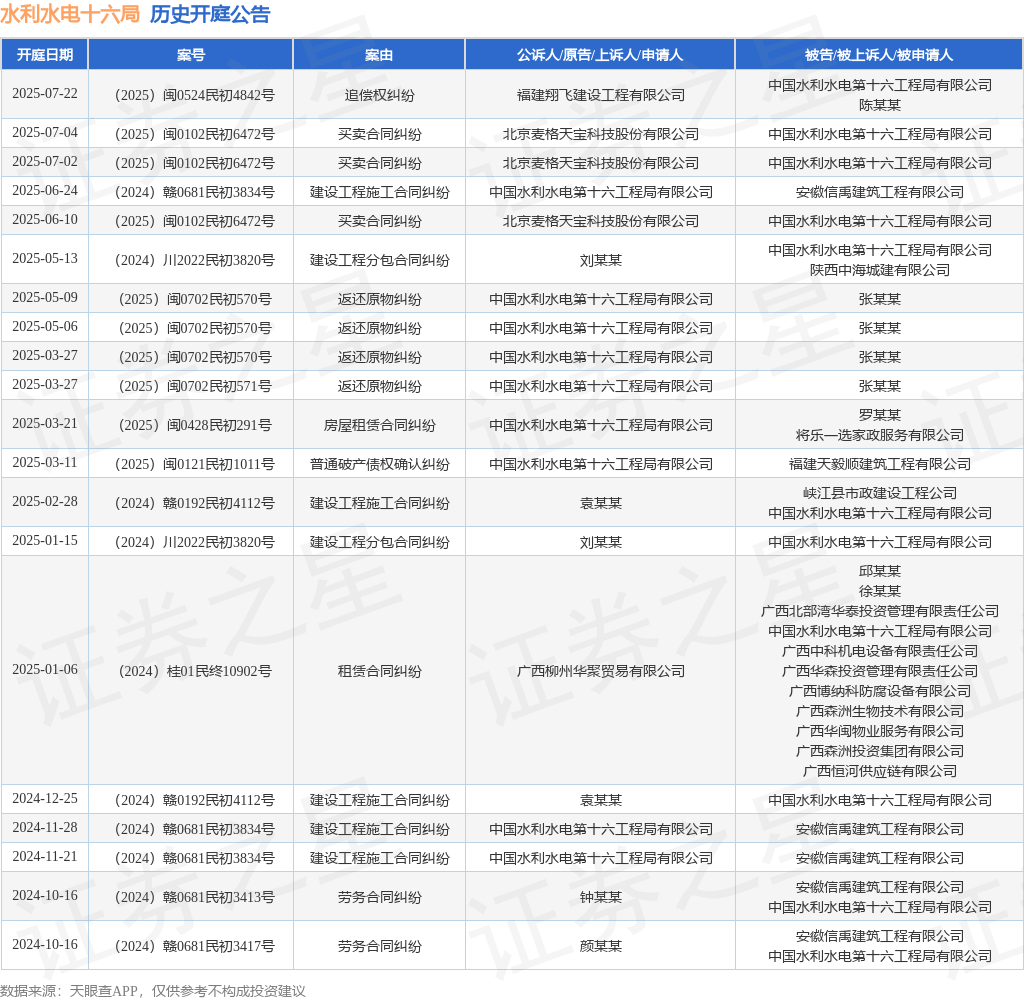Click case number 赣0681民初3417号
1024x1000 pixels.
pos(195,946)
